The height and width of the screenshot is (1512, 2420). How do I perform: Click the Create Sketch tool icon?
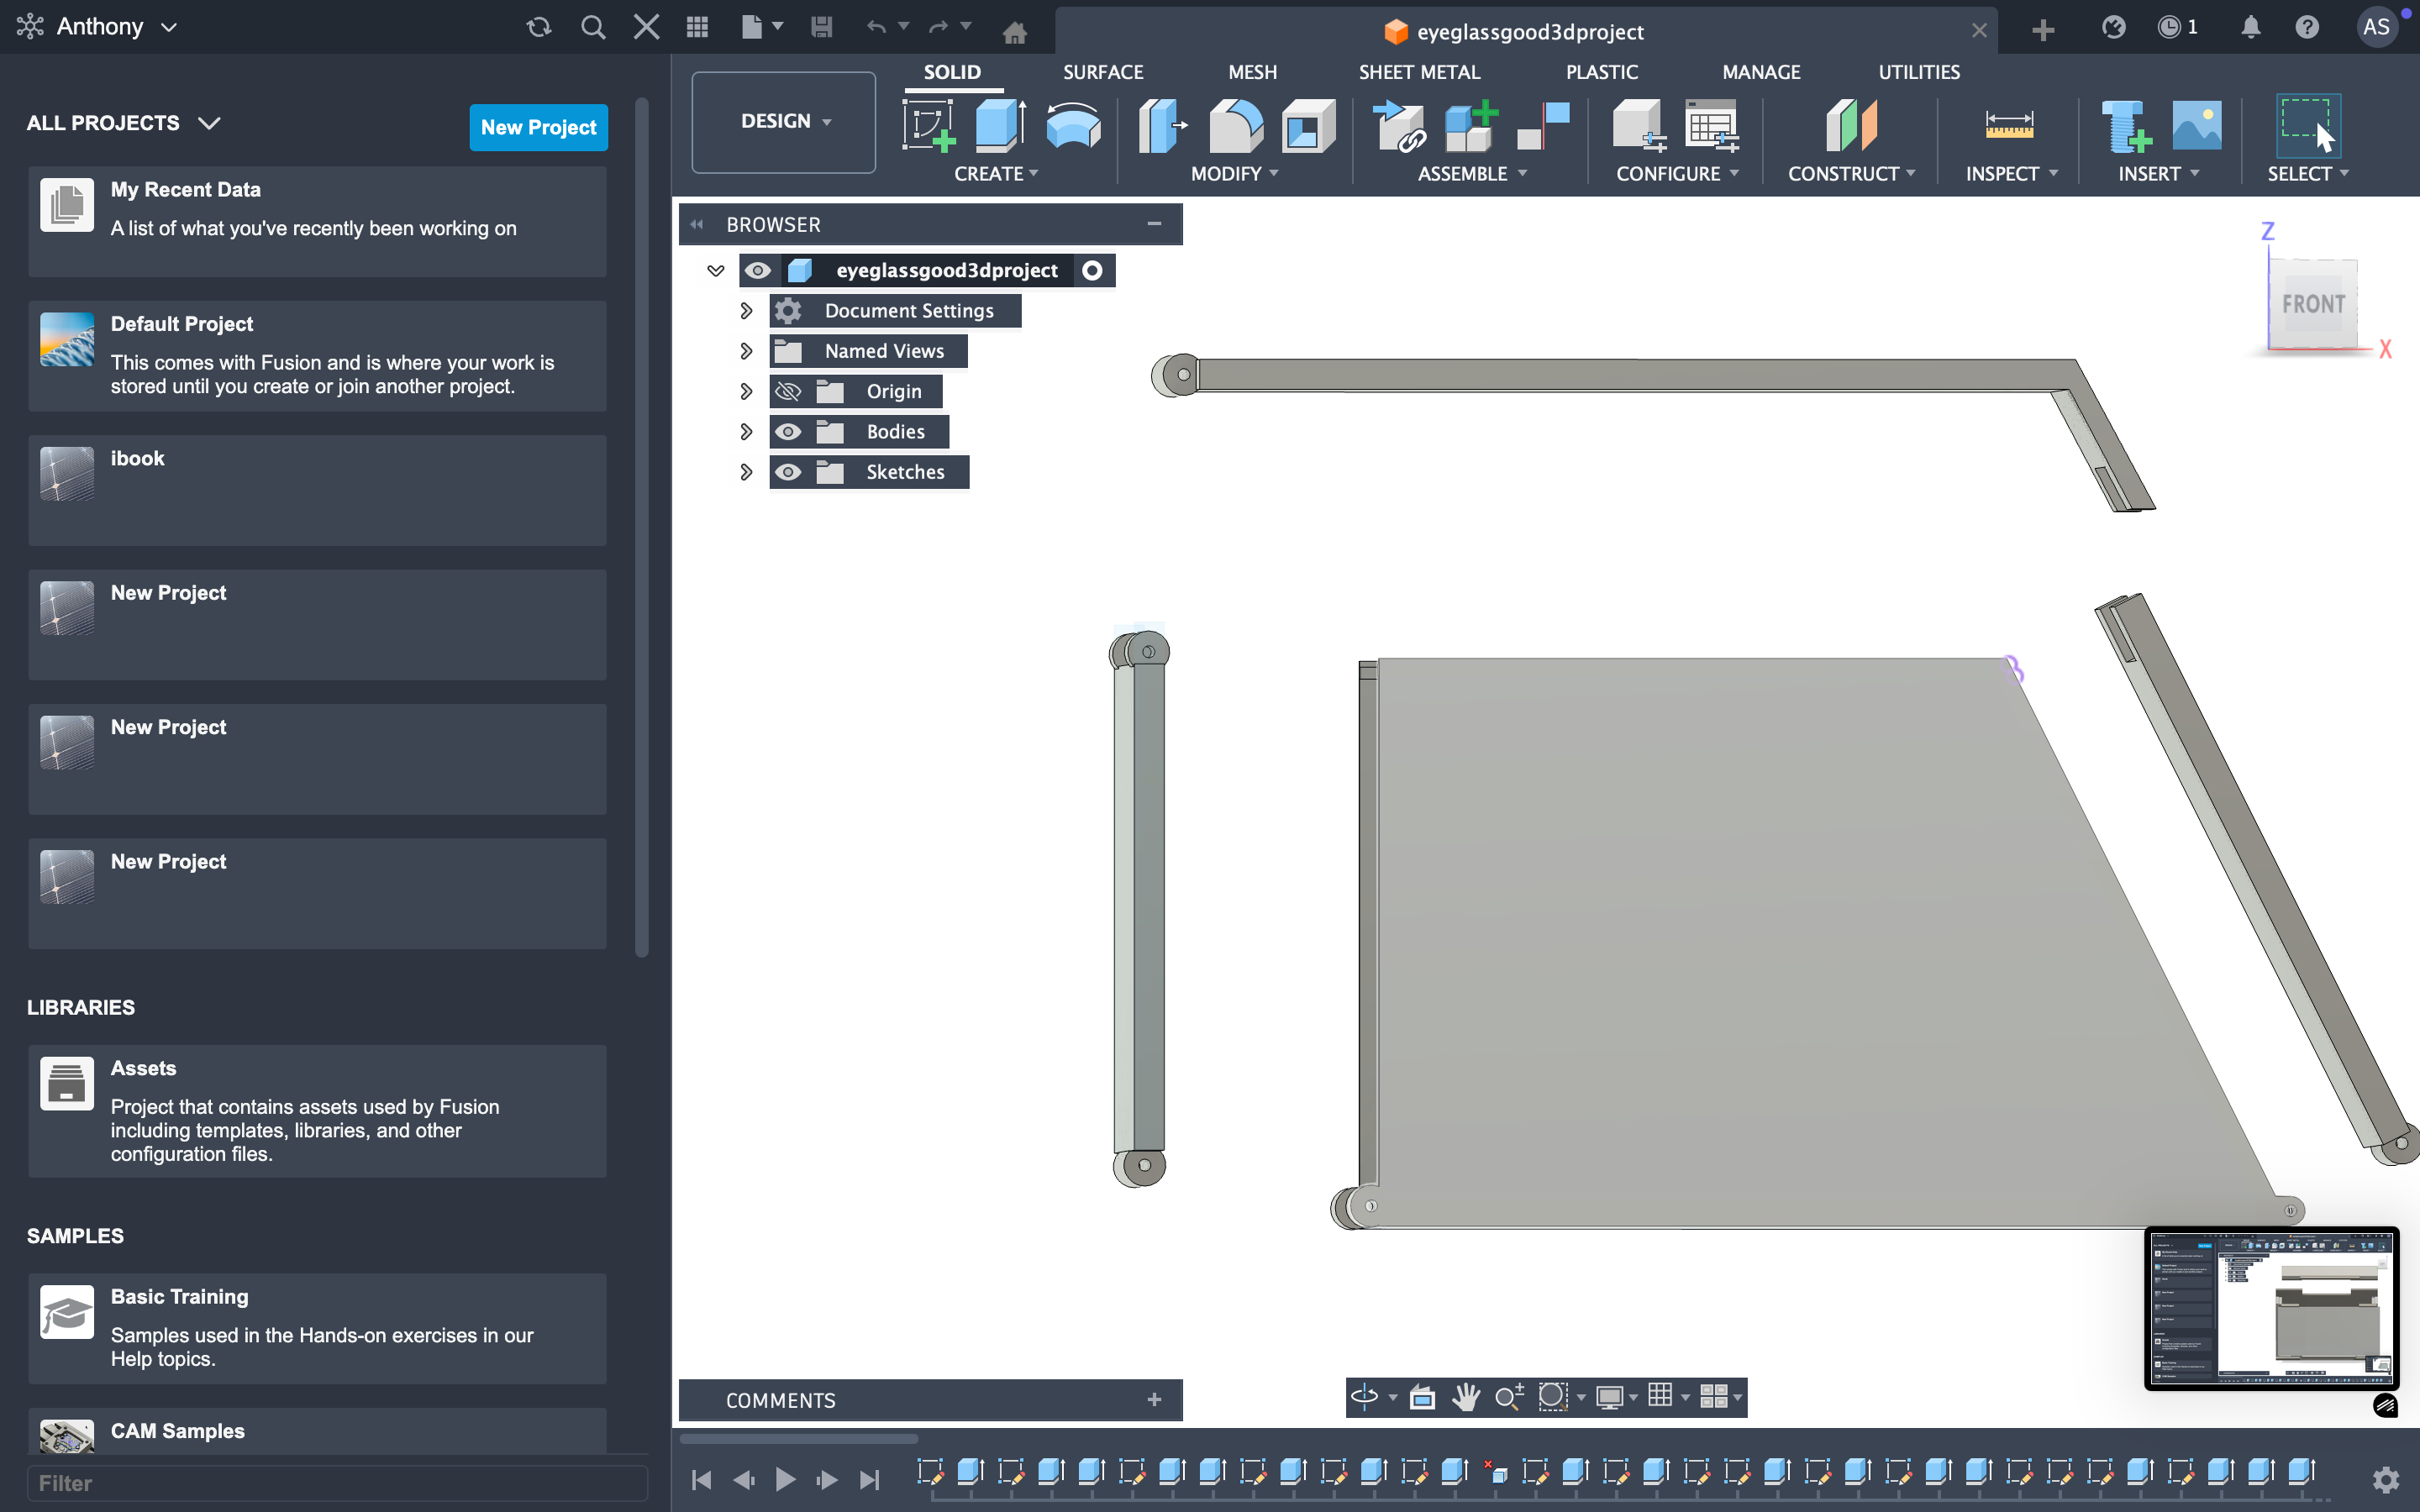pos(928,126)
